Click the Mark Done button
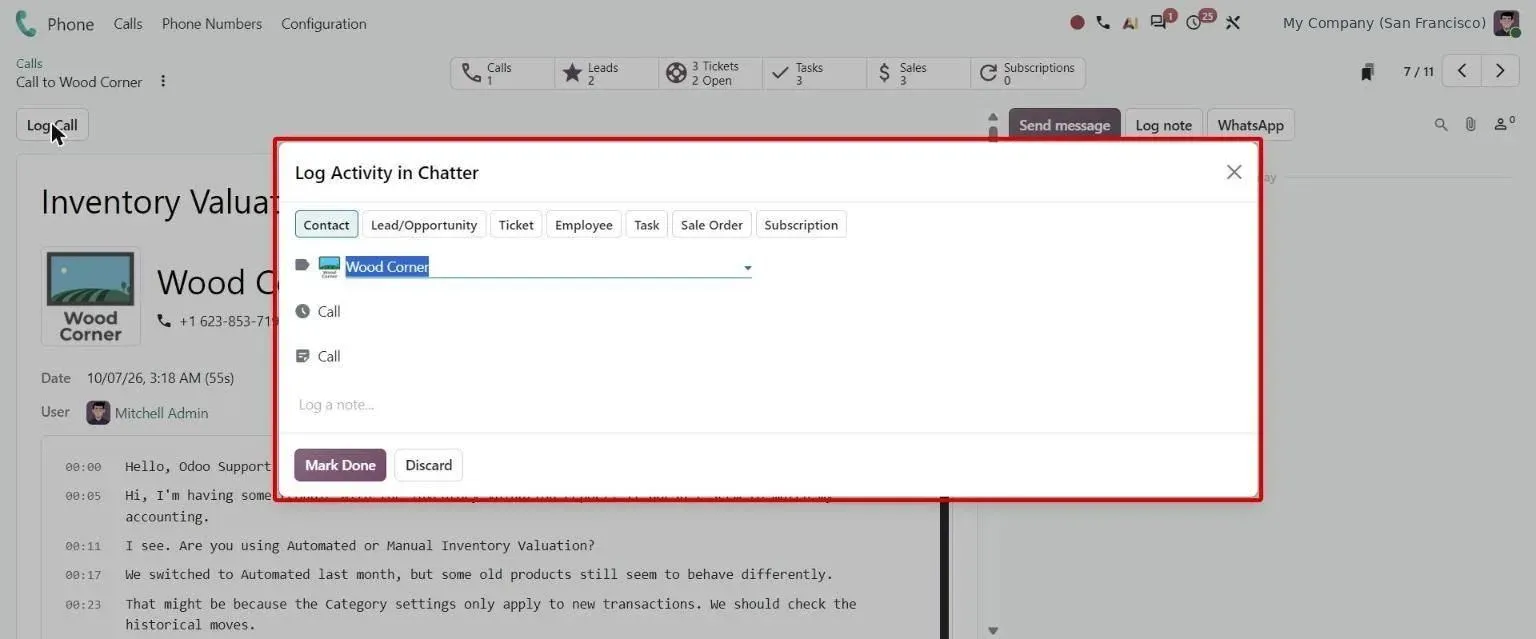 click(x=340, y=465)
